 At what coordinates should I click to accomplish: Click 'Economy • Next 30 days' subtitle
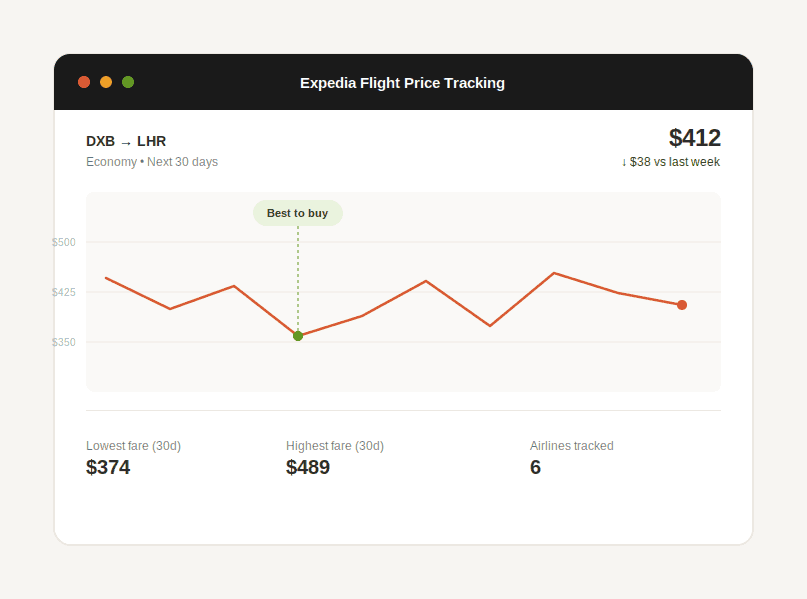pos(152,162)
